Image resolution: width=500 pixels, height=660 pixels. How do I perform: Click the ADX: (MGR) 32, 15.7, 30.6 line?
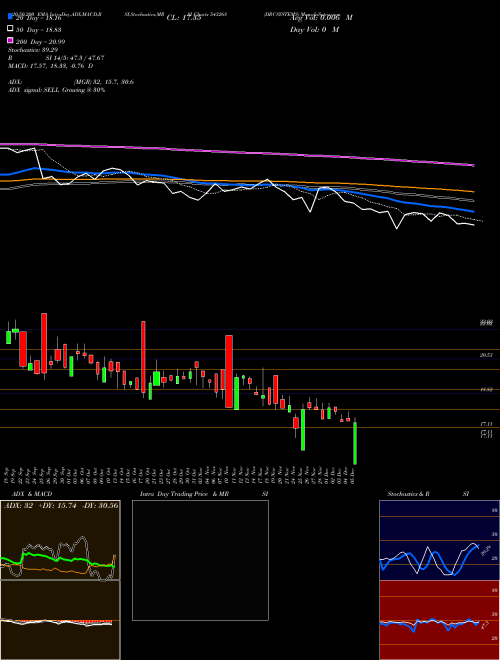(71, 82)
